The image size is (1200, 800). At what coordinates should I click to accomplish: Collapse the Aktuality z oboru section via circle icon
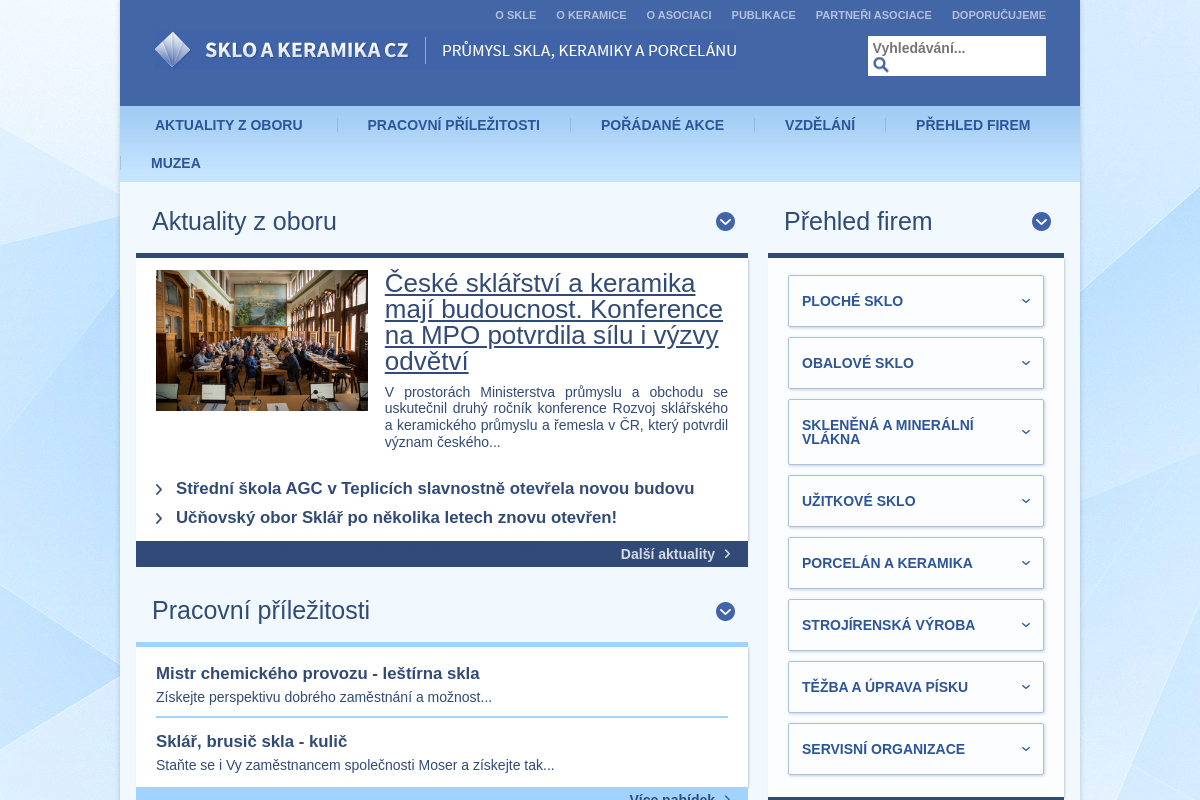[725, 222]
